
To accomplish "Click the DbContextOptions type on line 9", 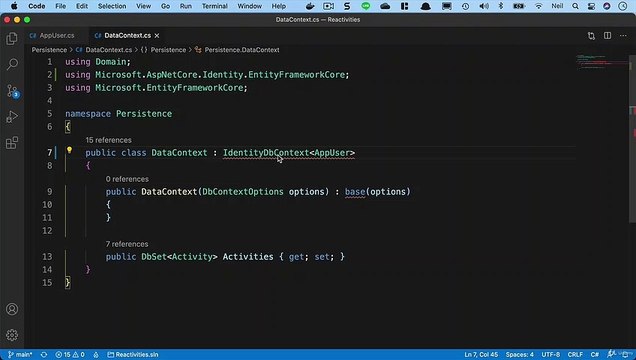I will click(243, 192).
